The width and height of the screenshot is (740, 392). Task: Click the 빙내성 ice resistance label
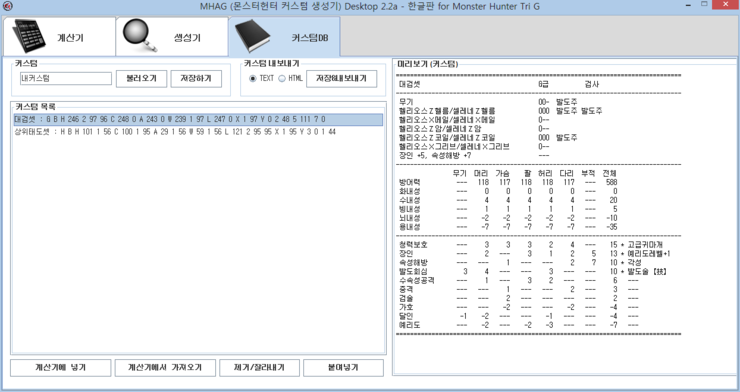click(x=409, y=209)
